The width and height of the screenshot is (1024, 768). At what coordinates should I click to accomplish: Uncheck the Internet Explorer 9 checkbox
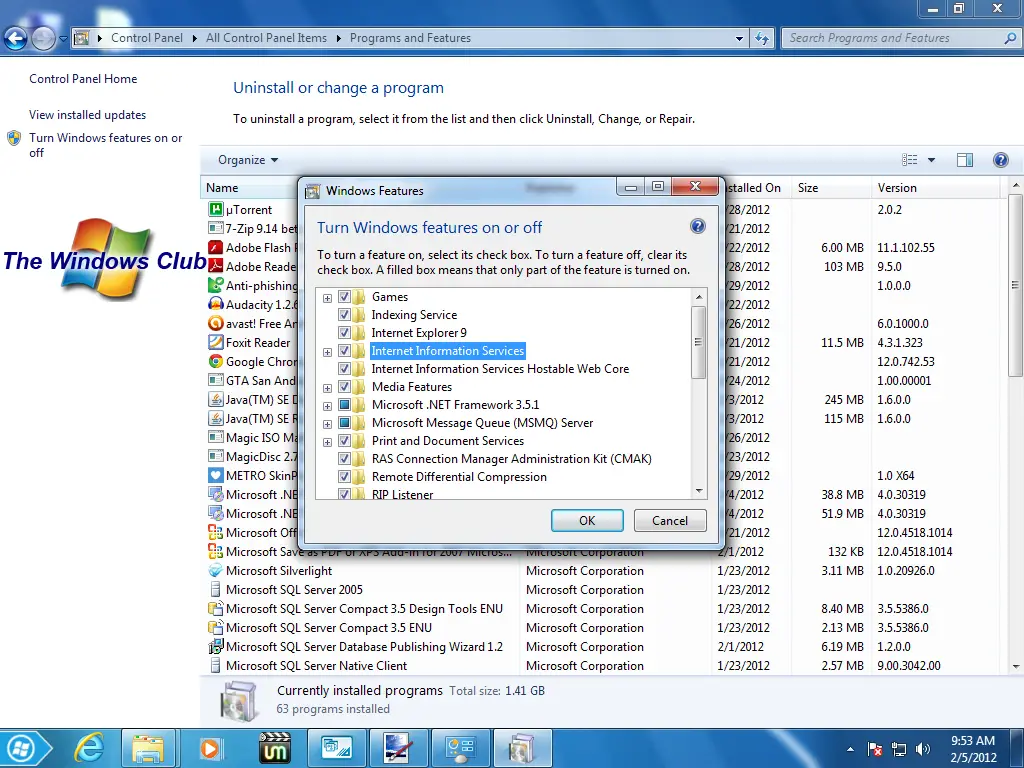[x=344, y=332]
